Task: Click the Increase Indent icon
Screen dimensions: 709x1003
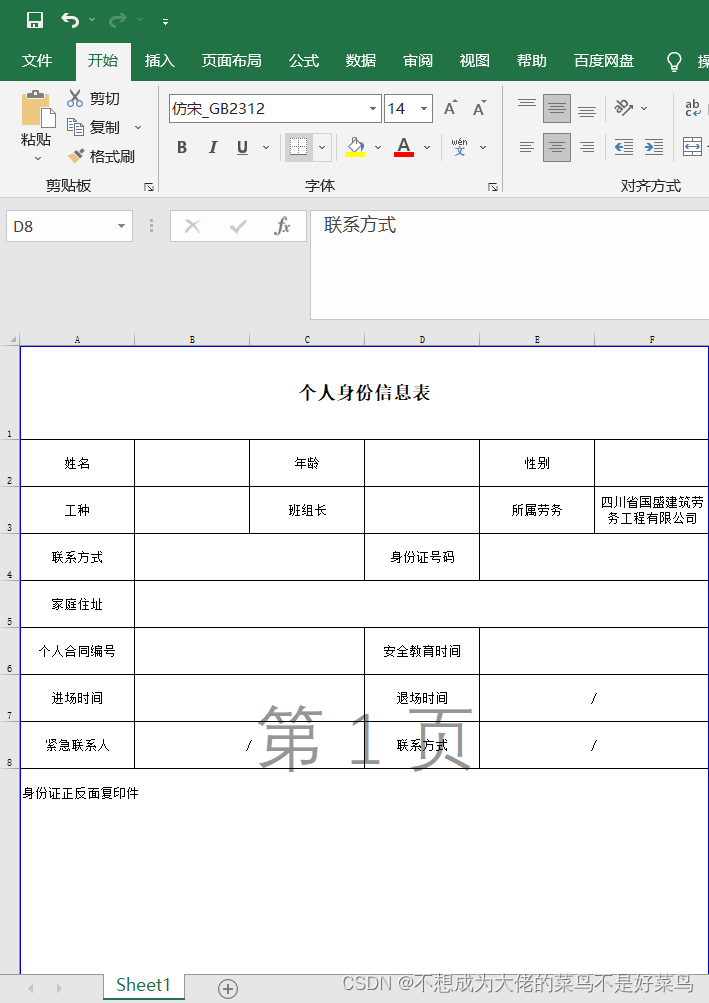Action: pos(653,148)
